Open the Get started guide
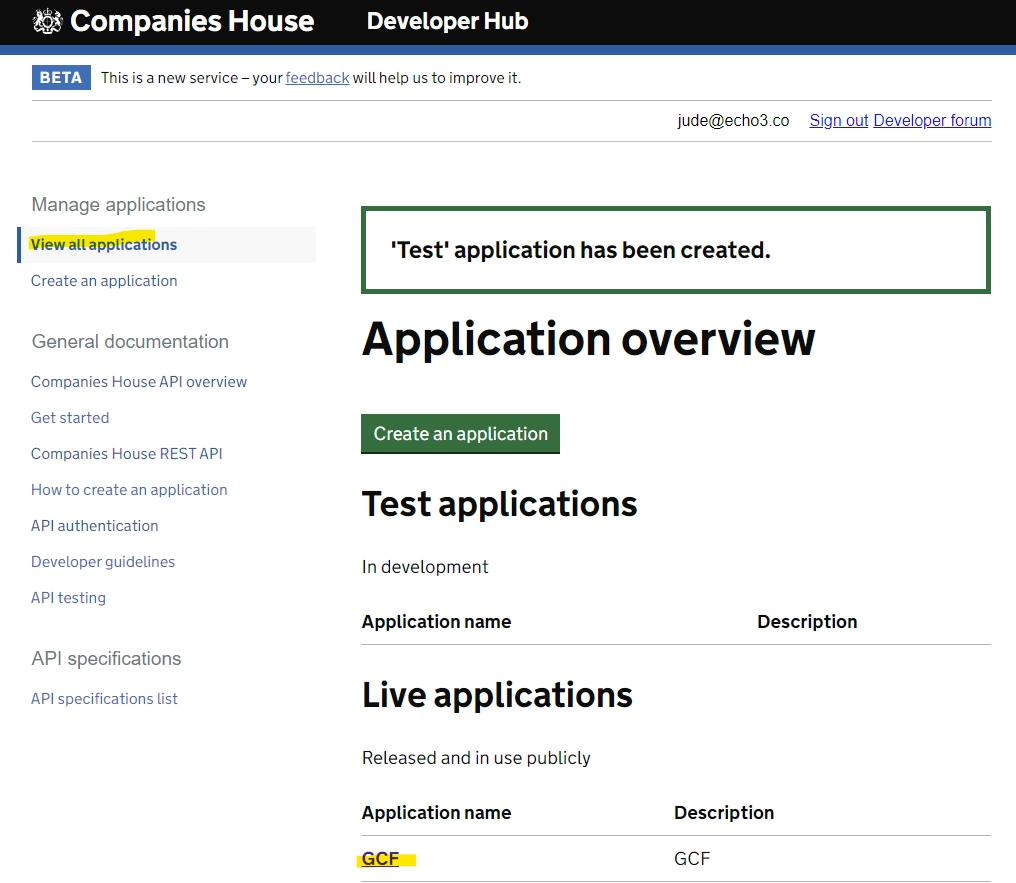 [x=70, y=417]
